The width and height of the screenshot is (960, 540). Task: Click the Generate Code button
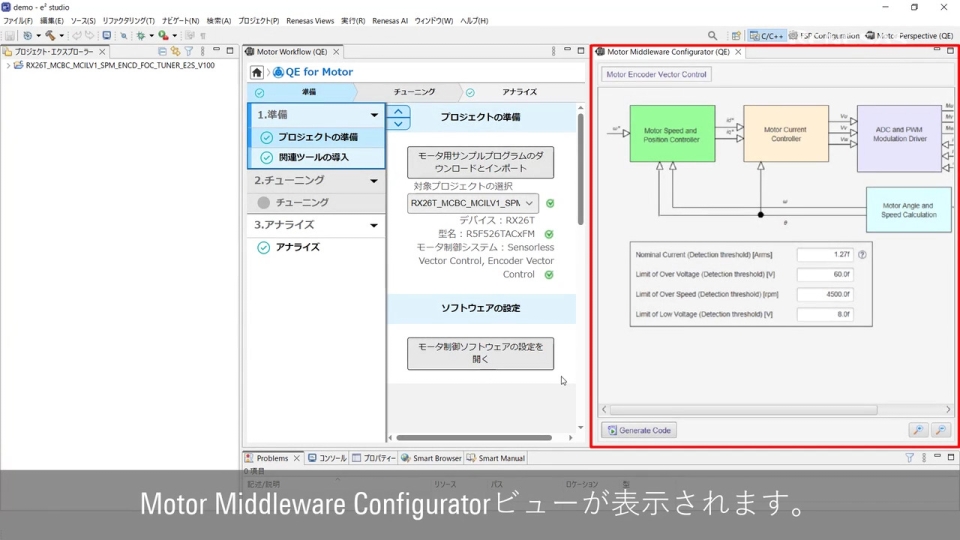pyautogui.click(x=640, y=430)
